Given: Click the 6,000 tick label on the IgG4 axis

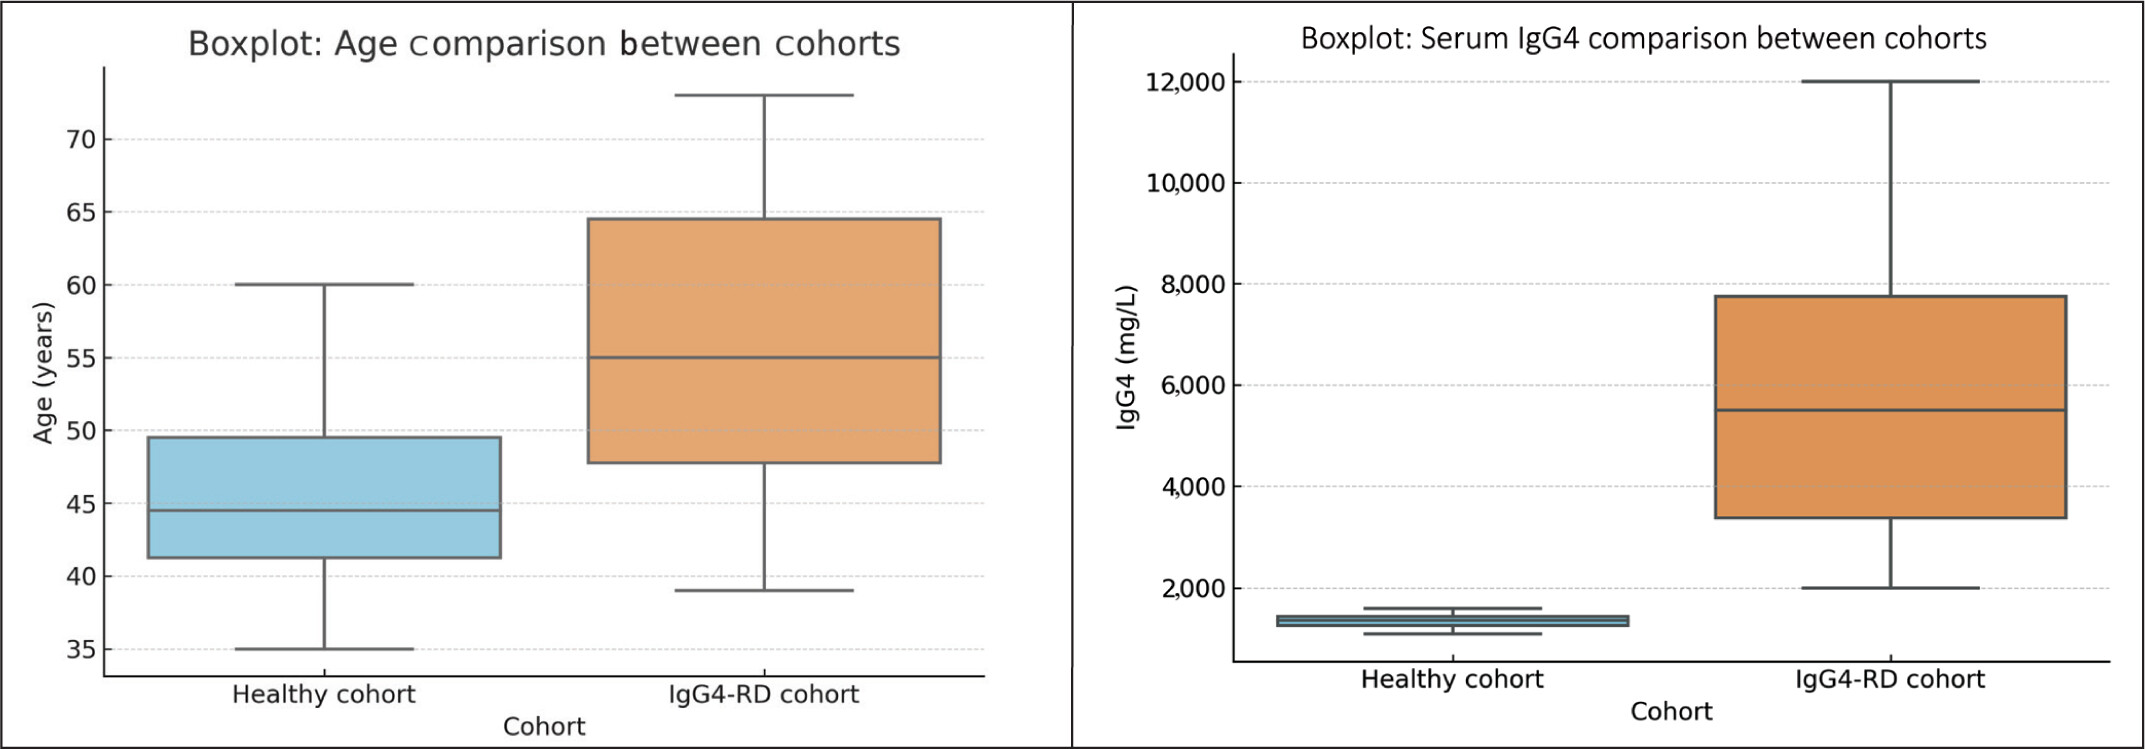Looking at the screenshot, I should (x=1192, y=386).
